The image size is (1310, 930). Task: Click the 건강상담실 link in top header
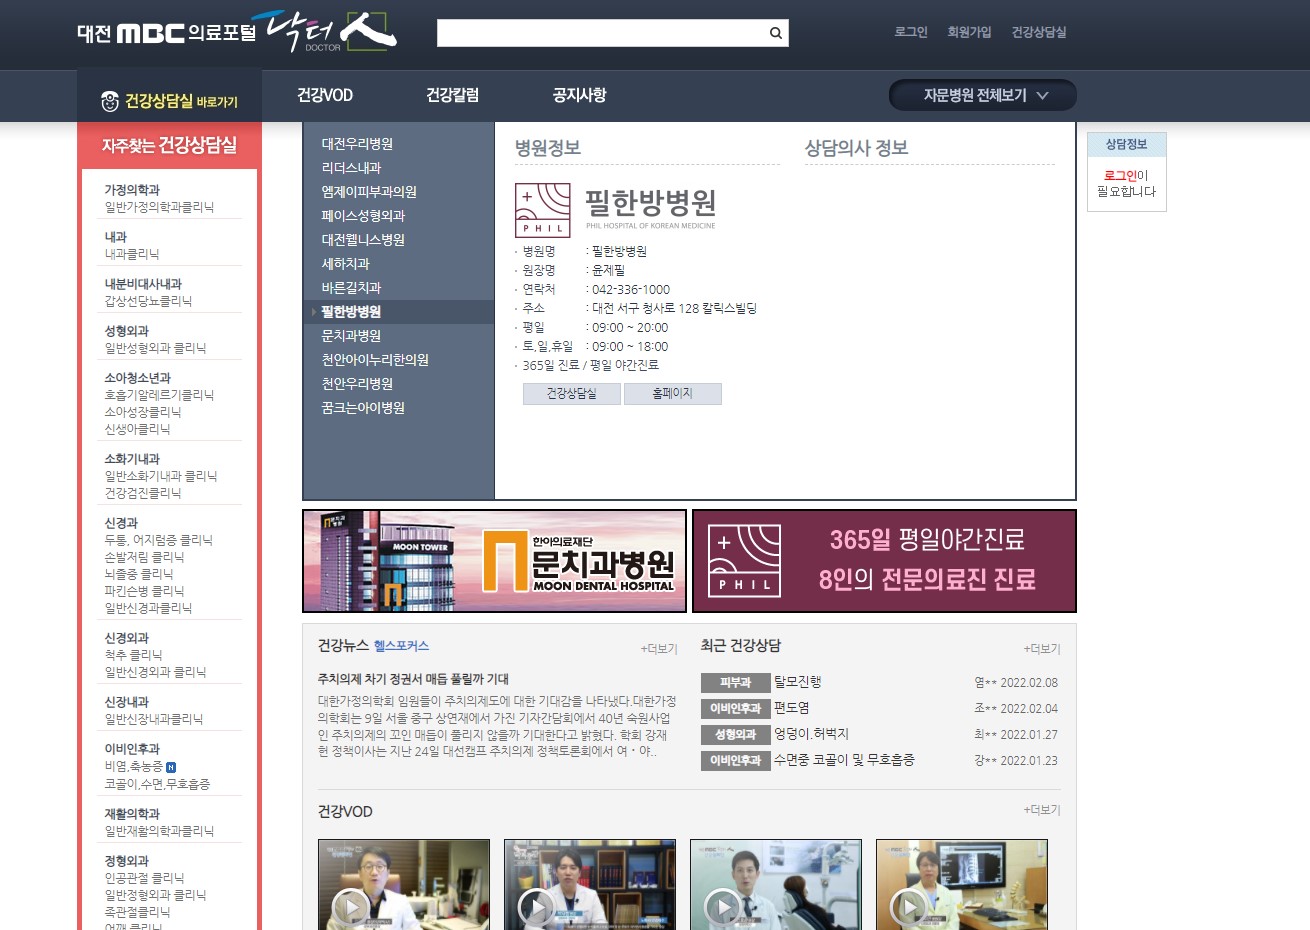1039,32
